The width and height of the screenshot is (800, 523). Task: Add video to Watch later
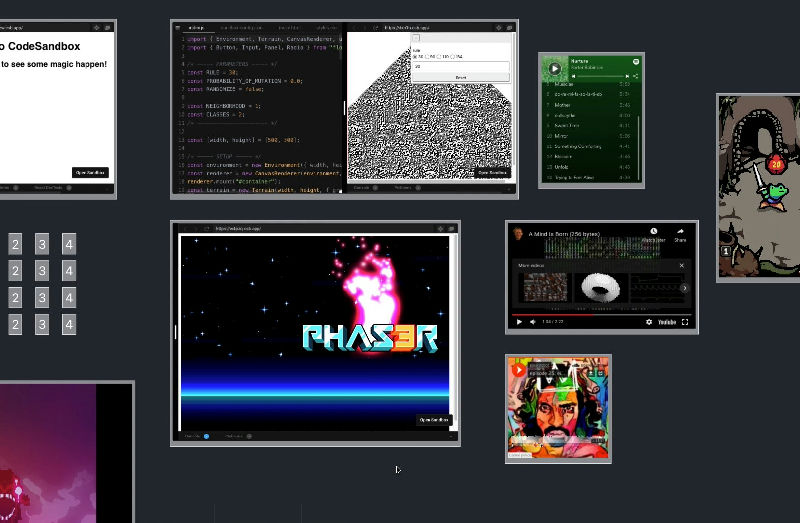tap(654, 231)
